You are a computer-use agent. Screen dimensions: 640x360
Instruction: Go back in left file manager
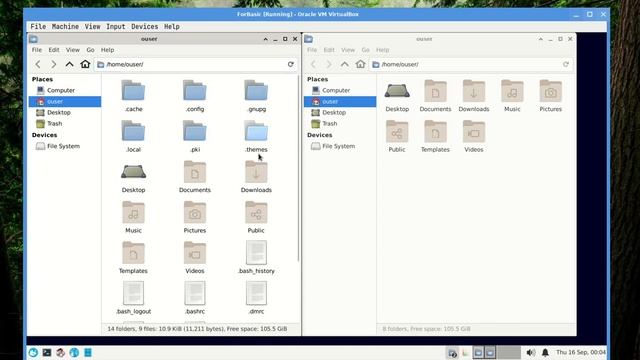coord(38,64)
